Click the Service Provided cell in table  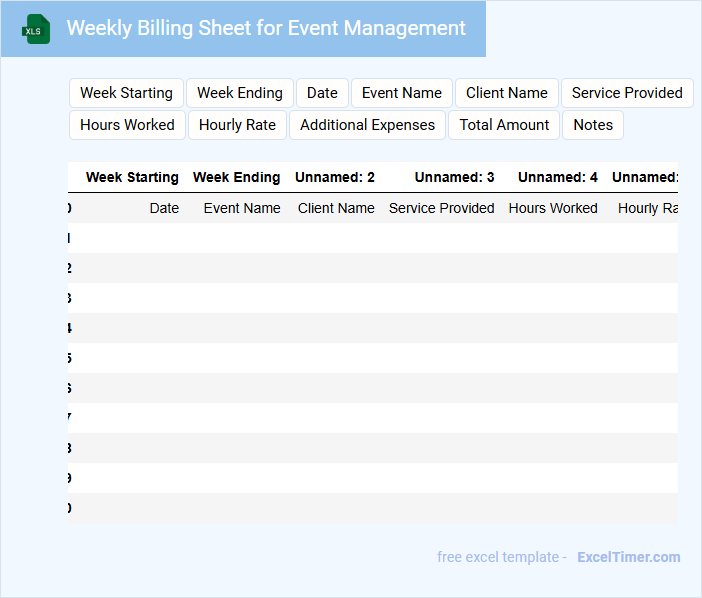click(441, 208)
